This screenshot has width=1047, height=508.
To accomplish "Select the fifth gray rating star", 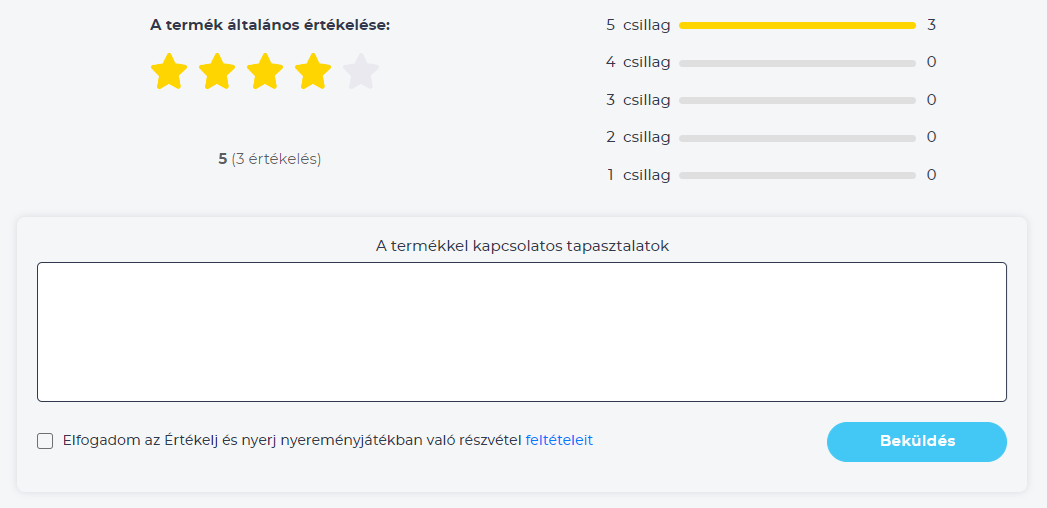I will (x=361, y=71).
